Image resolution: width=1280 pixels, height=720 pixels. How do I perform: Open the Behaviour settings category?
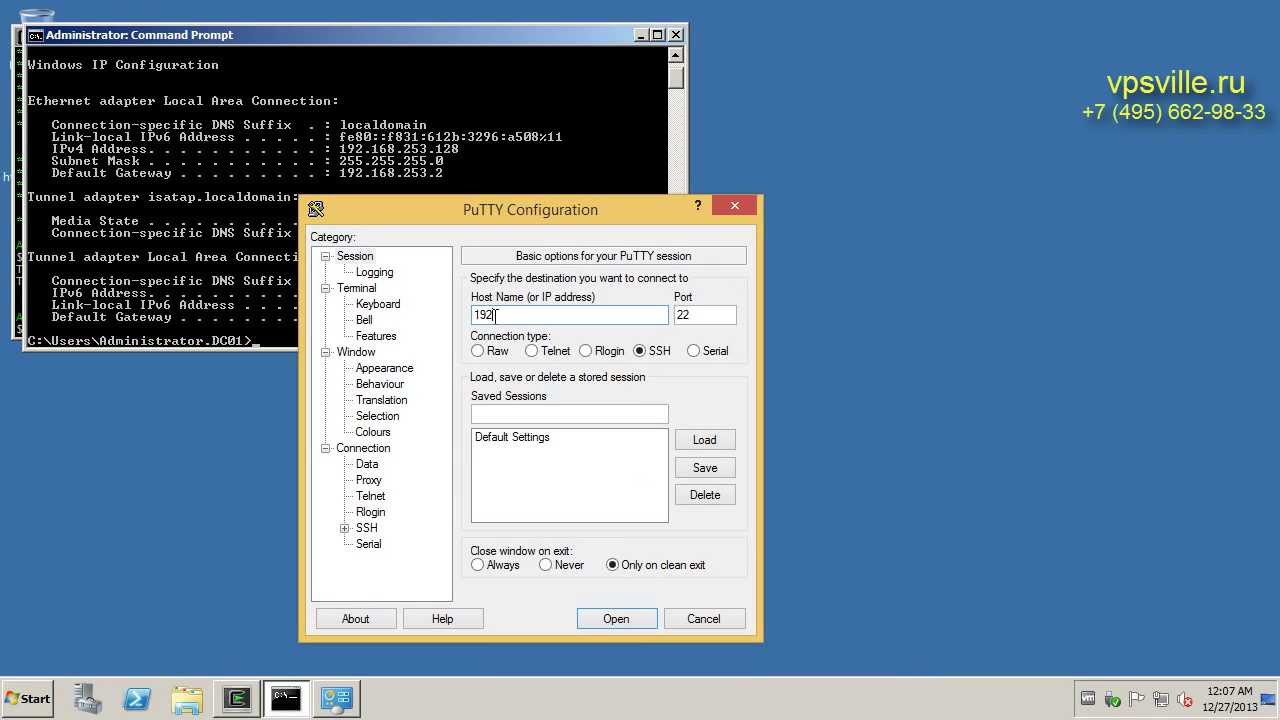[x=380, y=384]
